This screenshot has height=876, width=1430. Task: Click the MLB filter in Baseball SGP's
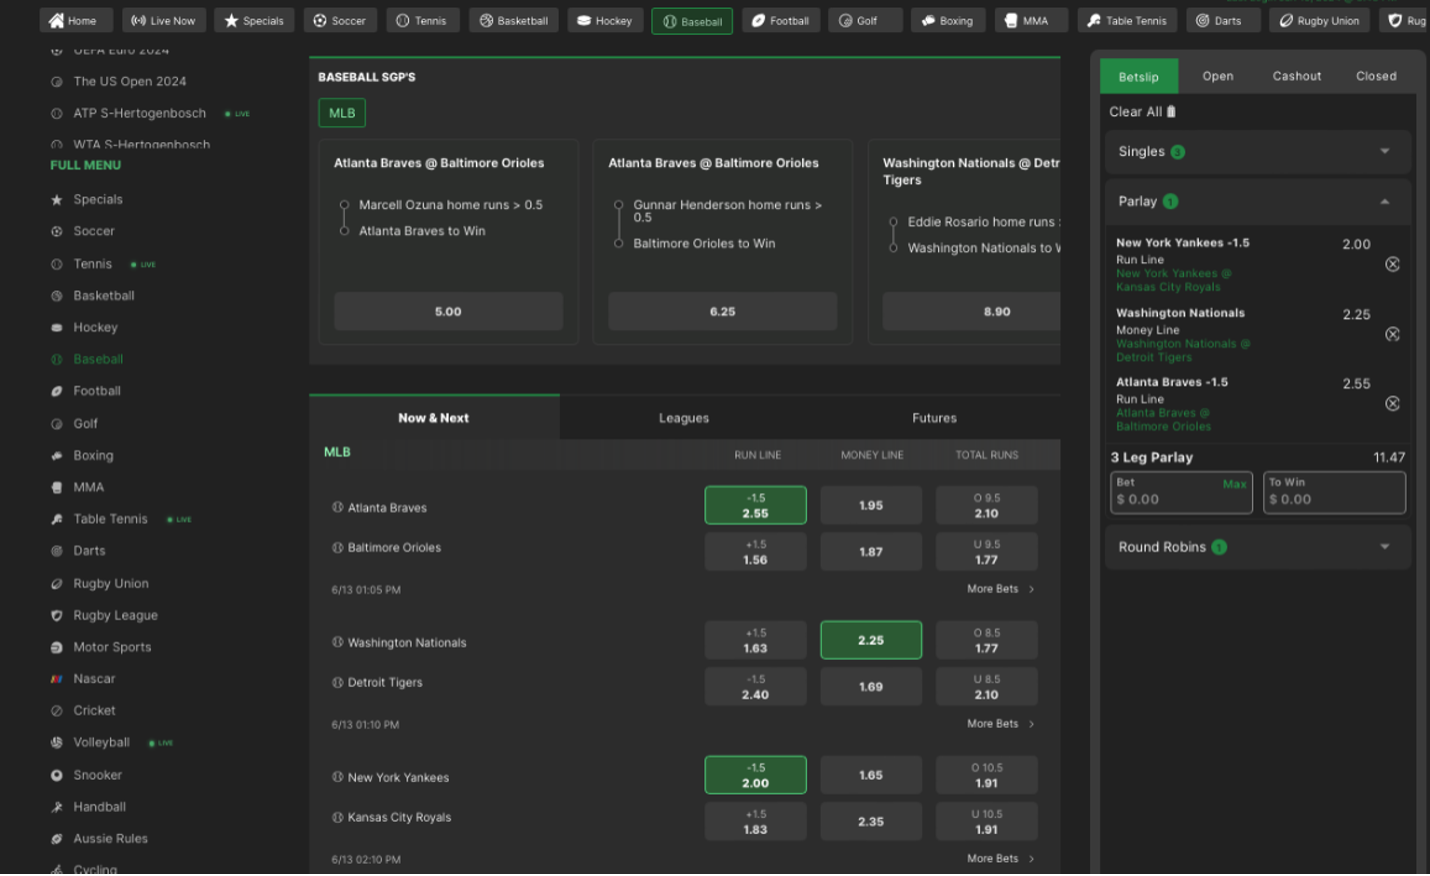click(342, 113)
